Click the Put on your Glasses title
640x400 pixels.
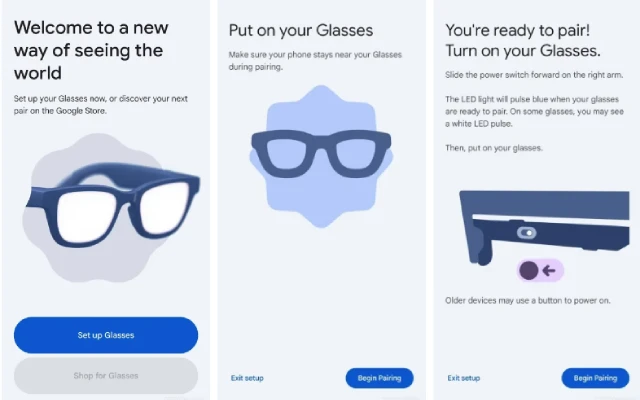coord(301,30)
